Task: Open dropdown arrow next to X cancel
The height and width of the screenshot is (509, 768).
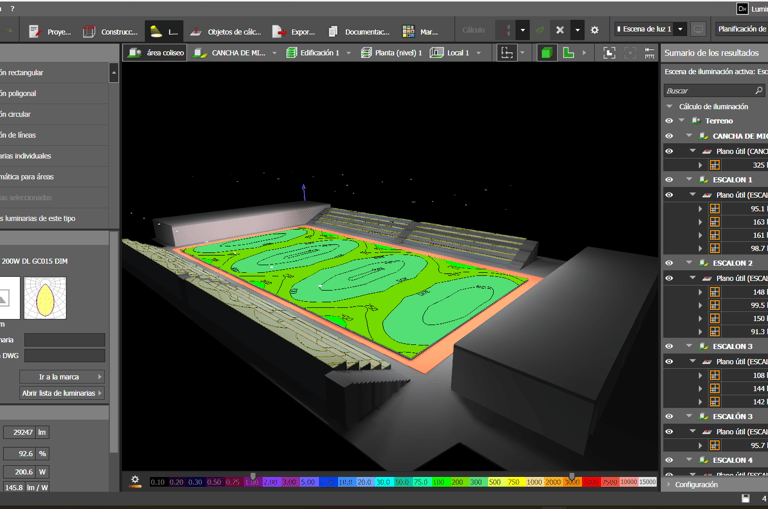Action: pos(577,30)
